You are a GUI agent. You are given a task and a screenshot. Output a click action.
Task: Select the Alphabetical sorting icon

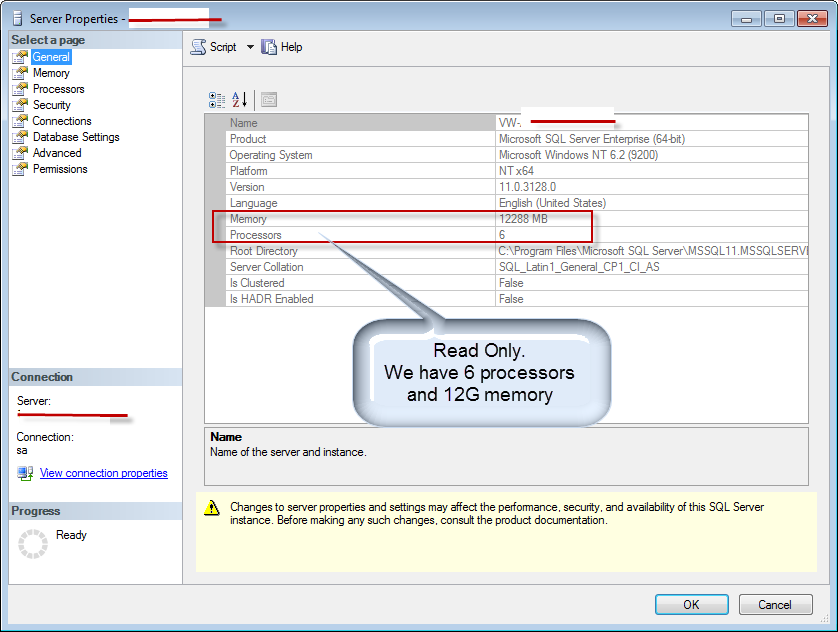tap(239, 99)
